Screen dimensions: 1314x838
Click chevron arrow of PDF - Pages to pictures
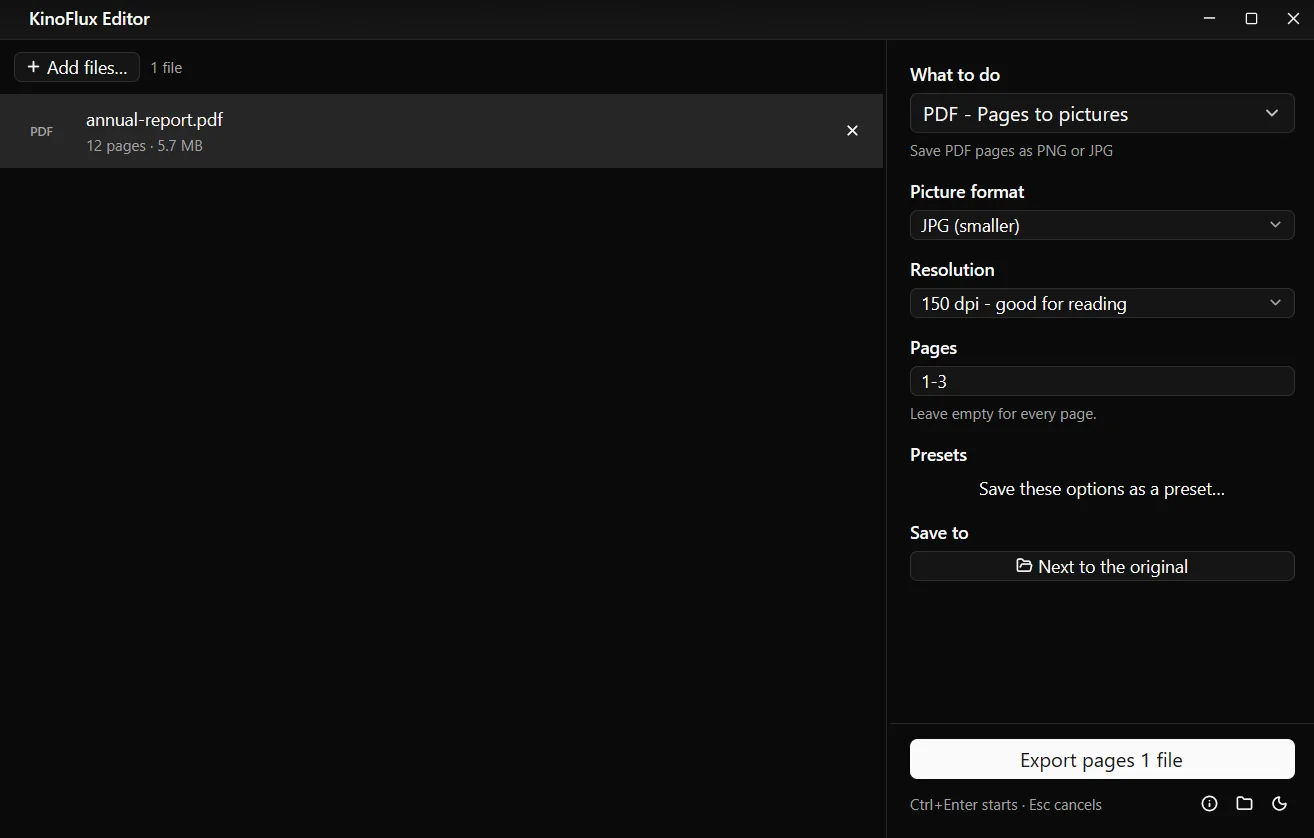pos(1272,113)
